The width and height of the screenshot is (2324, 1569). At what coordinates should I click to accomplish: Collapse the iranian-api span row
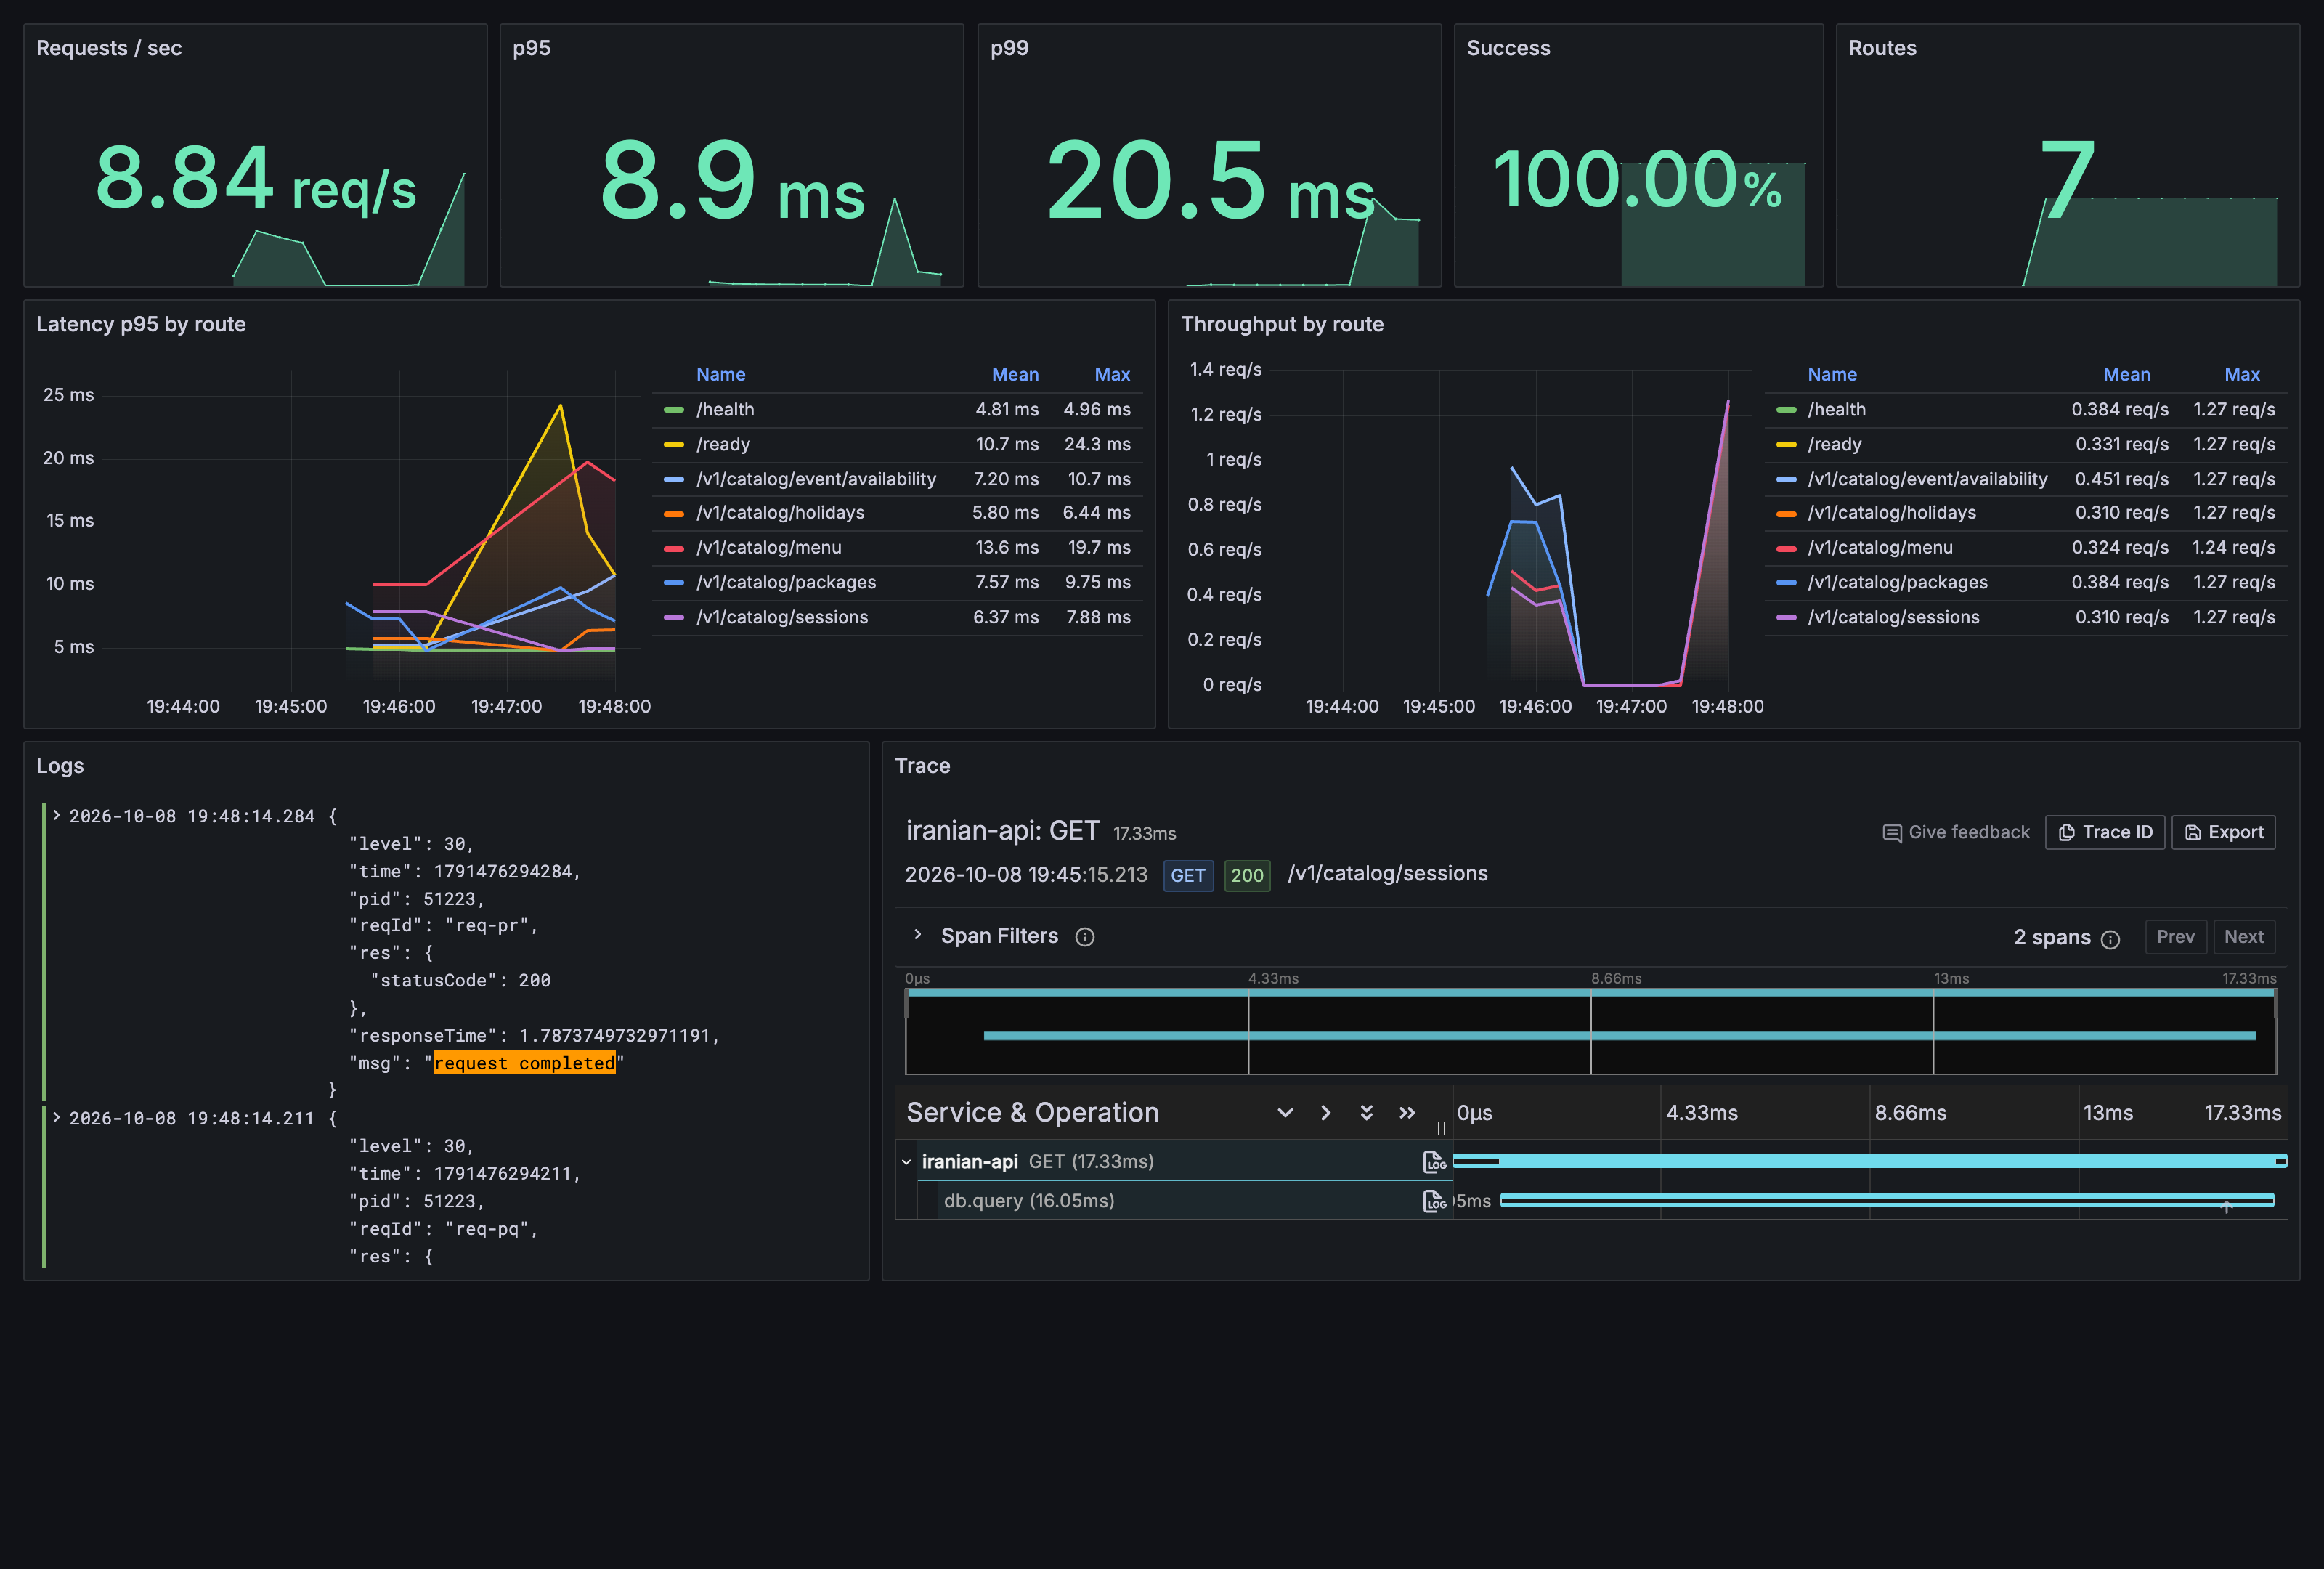pos(906,1162)
